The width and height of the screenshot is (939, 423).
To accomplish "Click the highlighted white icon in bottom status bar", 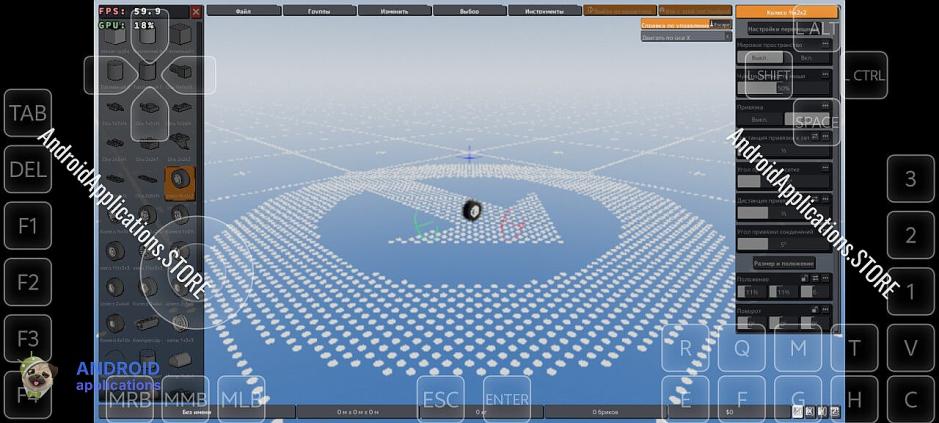I will click(798, 412).
